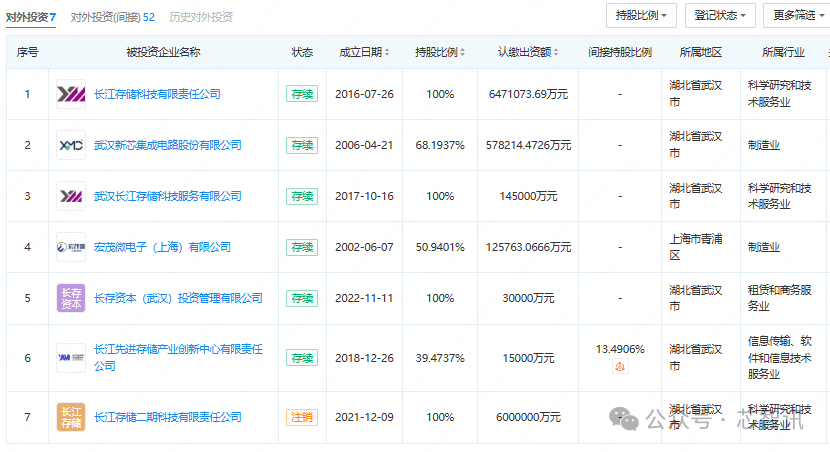
Task: Sort by 成立日期 column arrows
Action: 387,52
